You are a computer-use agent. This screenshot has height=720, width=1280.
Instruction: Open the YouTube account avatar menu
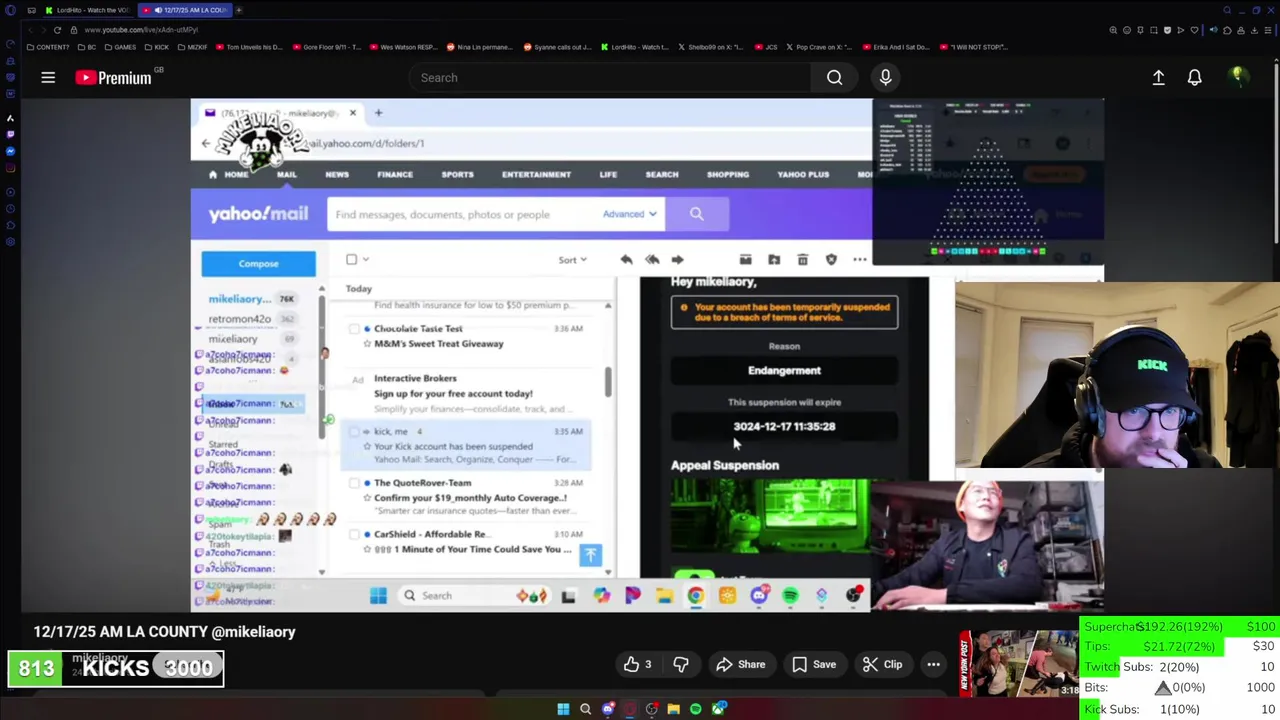pos(1238,77)
